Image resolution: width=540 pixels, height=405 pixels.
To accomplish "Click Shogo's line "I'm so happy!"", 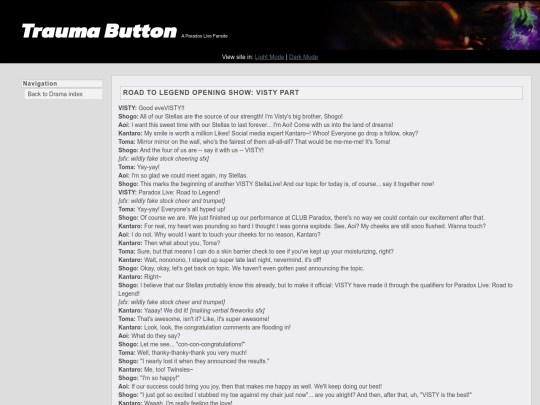I will [x=149, y=378].
